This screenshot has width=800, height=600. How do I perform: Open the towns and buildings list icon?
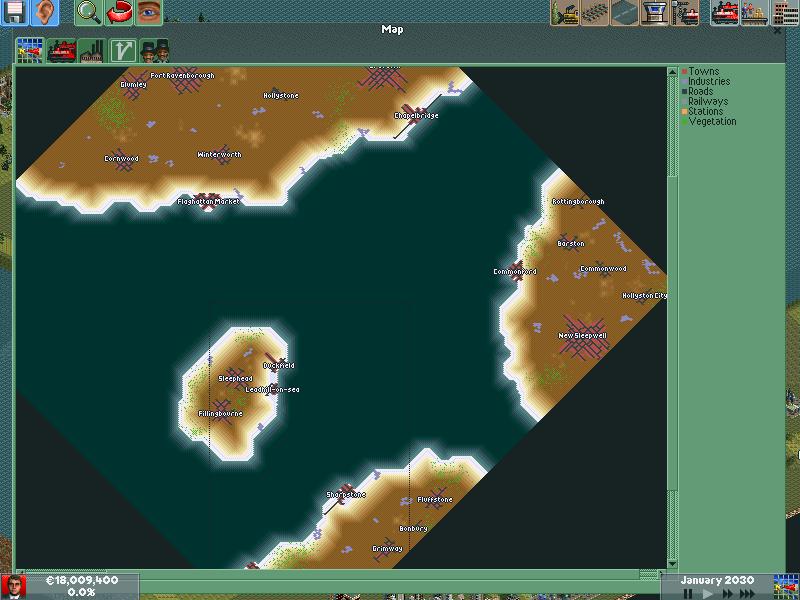point(785,12)
